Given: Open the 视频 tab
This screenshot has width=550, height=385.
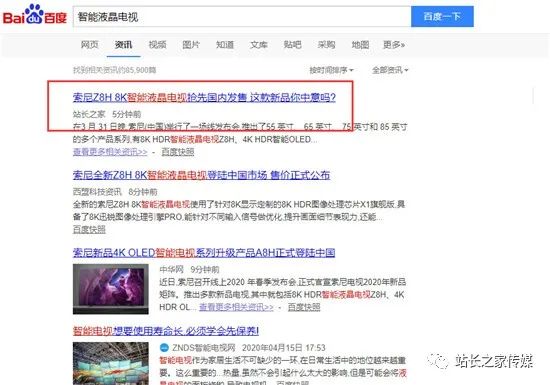Looking at the screenshot, I should [157, 45].
